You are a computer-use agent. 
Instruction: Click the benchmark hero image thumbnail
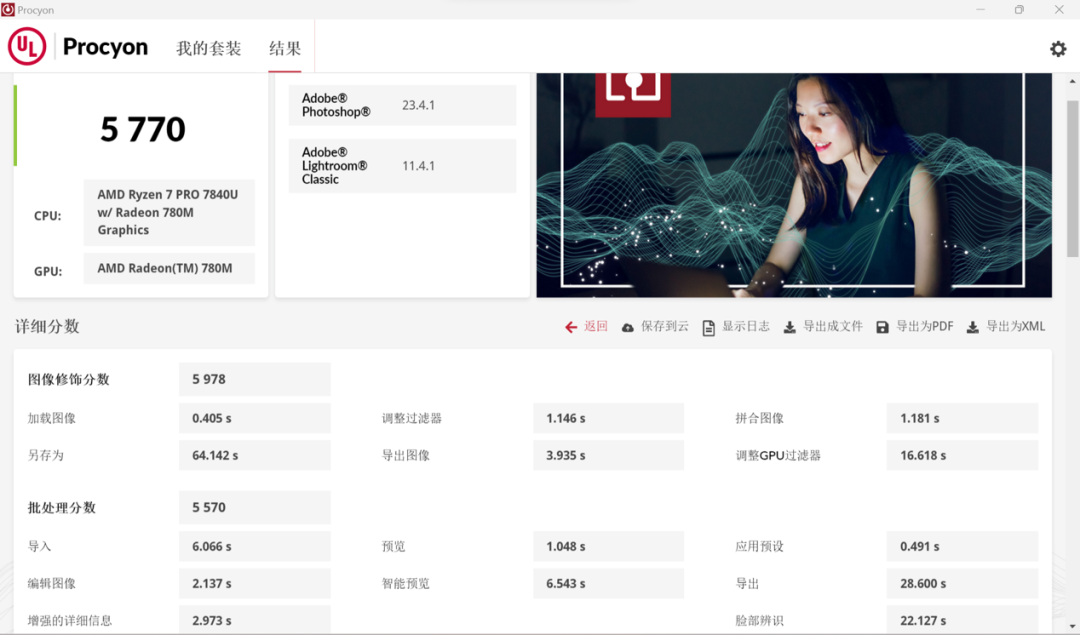(794, 185)
